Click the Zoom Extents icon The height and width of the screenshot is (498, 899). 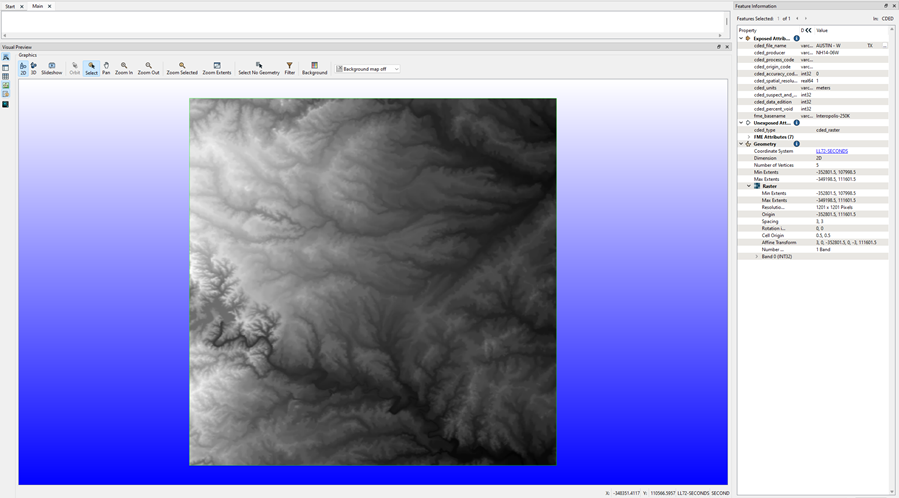click(x=217, y=68)
